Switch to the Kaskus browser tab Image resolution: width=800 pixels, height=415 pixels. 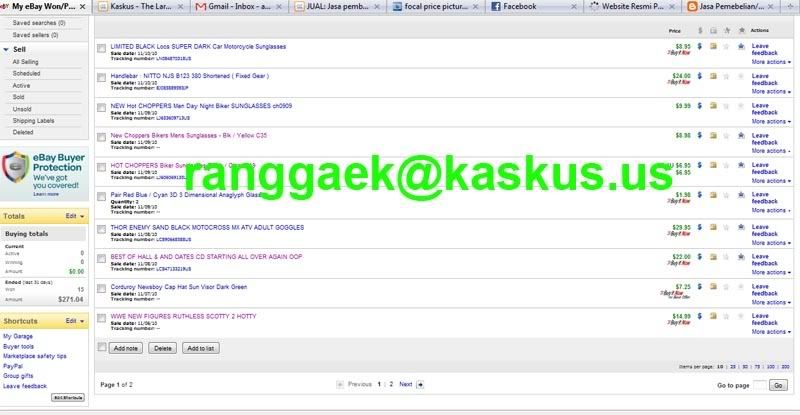141,7
